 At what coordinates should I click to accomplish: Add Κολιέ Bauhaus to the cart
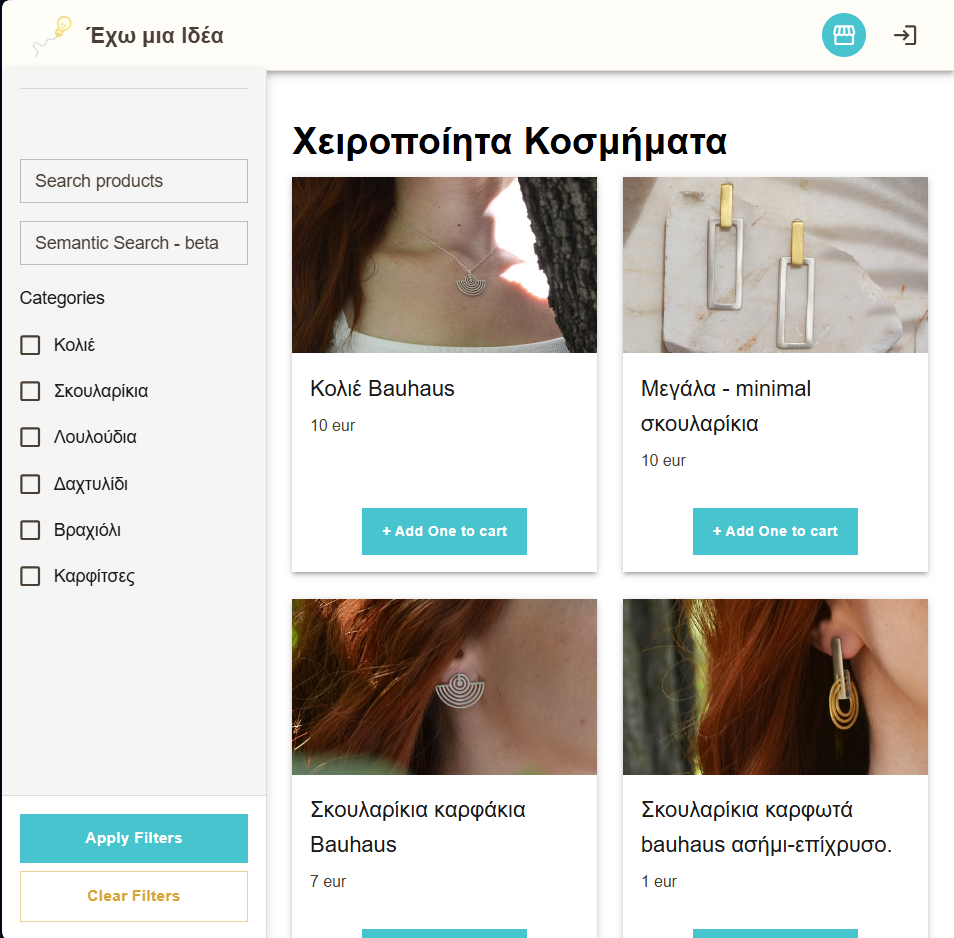click(x=444, y=531)
